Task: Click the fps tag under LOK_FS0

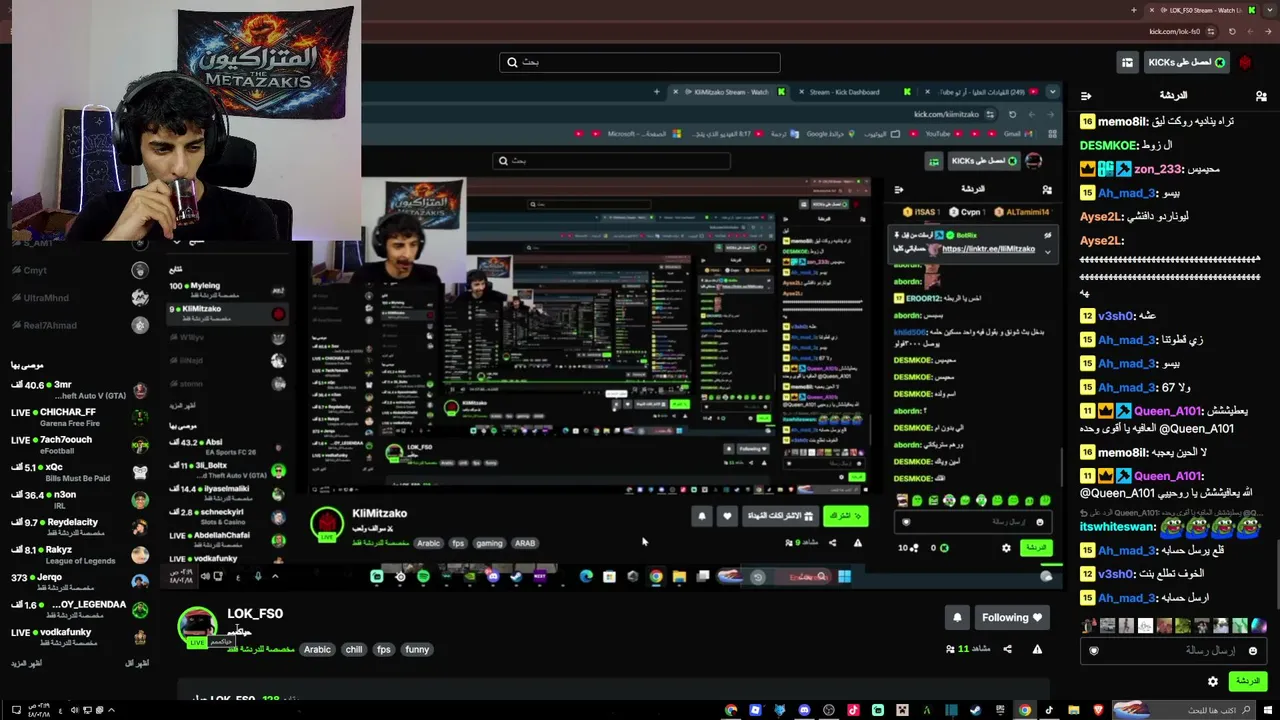Action: coord(384,649)
